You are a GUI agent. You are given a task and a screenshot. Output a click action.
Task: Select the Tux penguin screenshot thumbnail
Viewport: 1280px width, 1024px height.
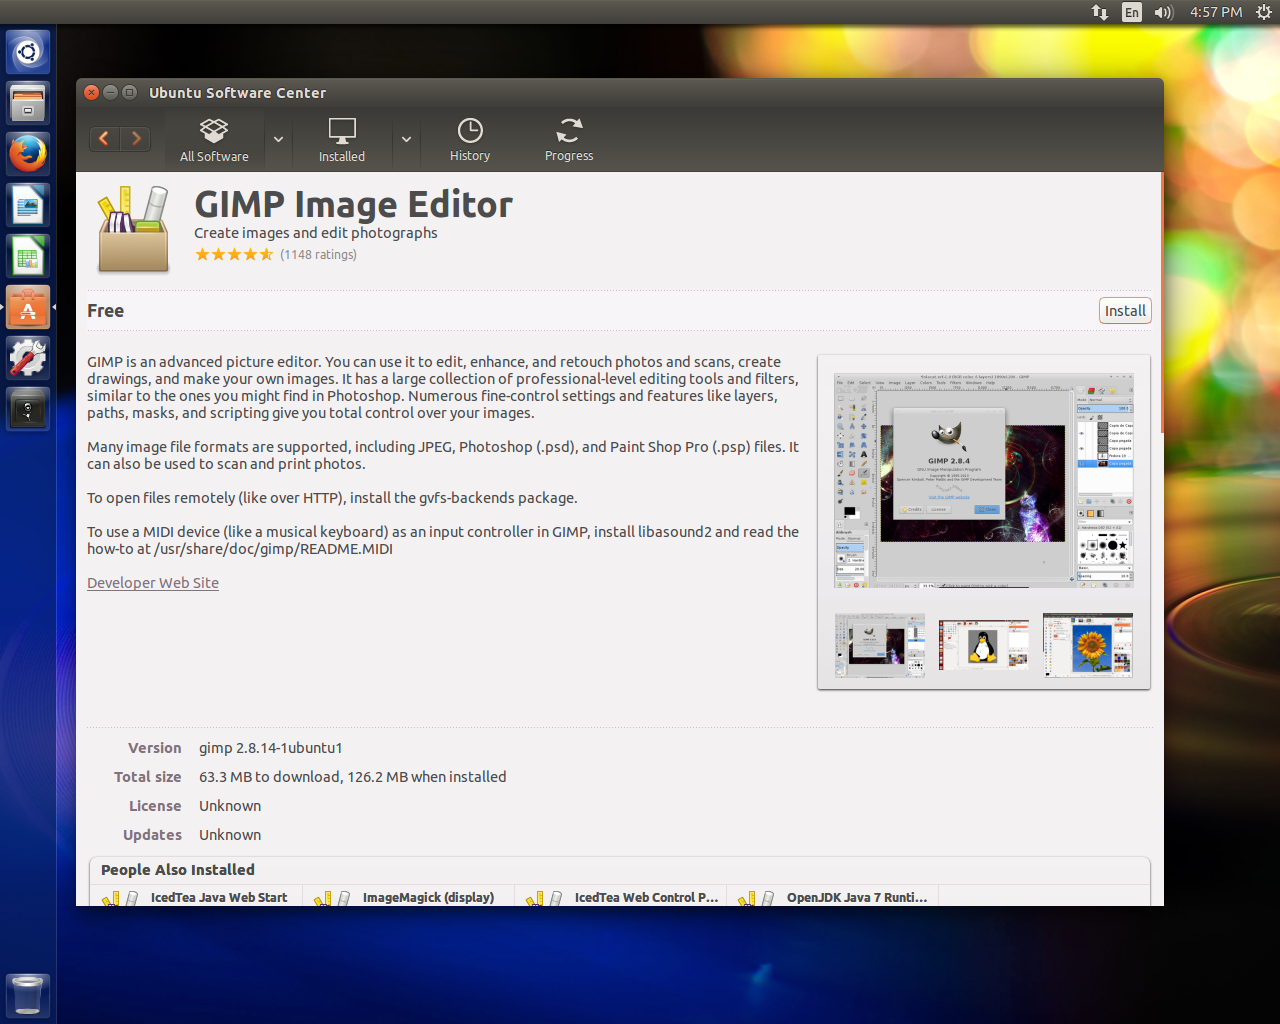click(x=984, y=645)
